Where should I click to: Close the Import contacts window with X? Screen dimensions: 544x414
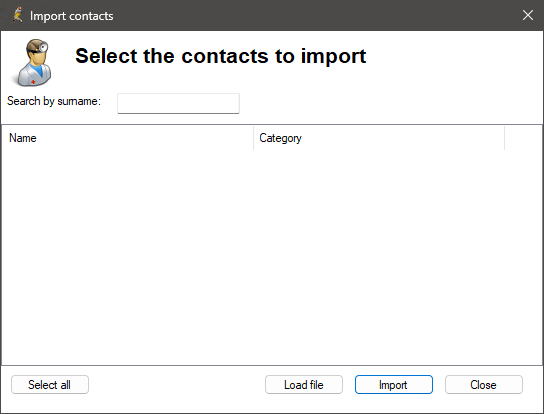(528, 15)
